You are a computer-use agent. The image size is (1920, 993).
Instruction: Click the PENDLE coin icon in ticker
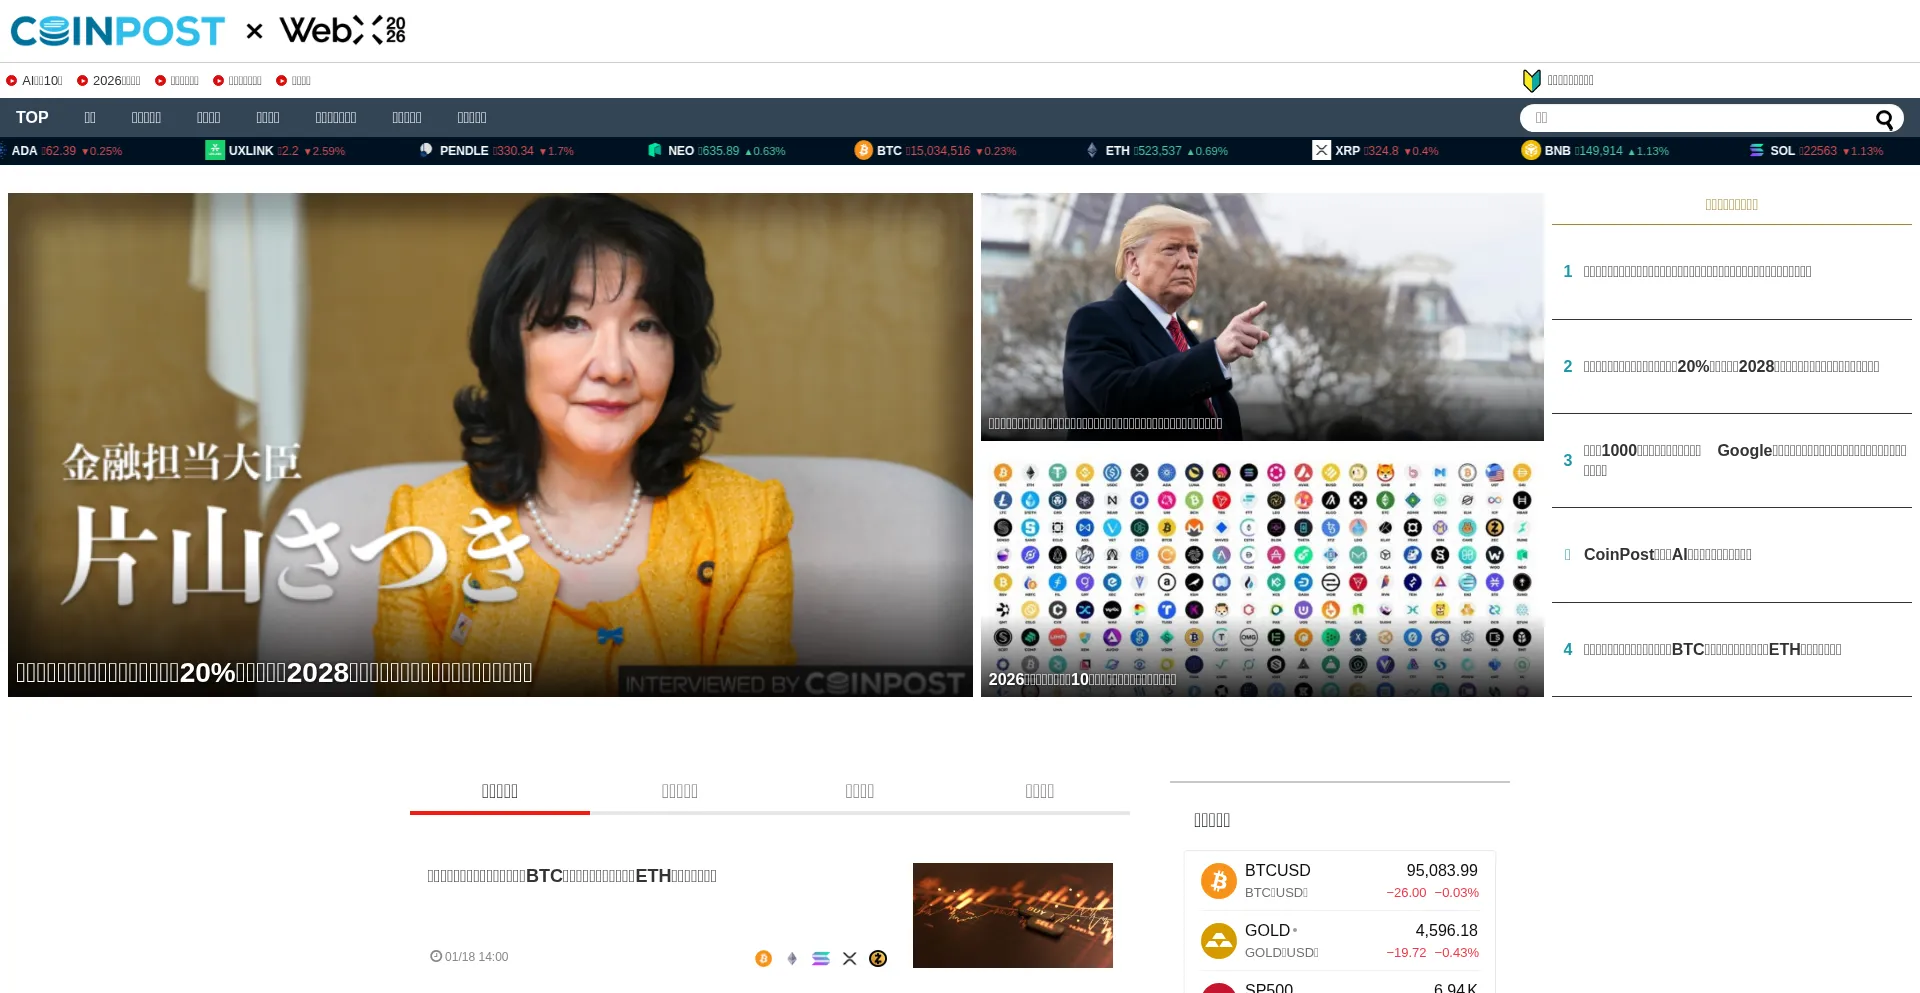tap(426, 150)
